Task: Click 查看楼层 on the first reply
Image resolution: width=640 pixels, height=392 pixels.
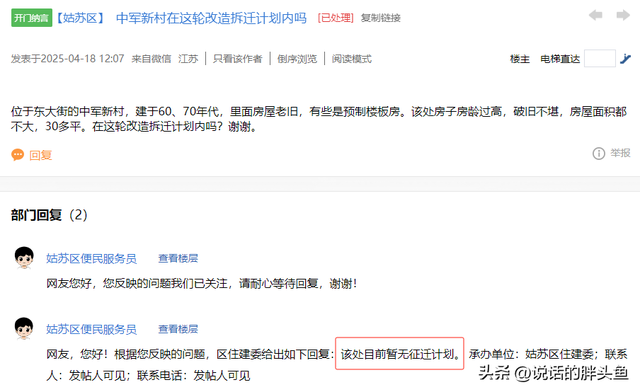Action: pyautogui.click(x=178, y=258)
